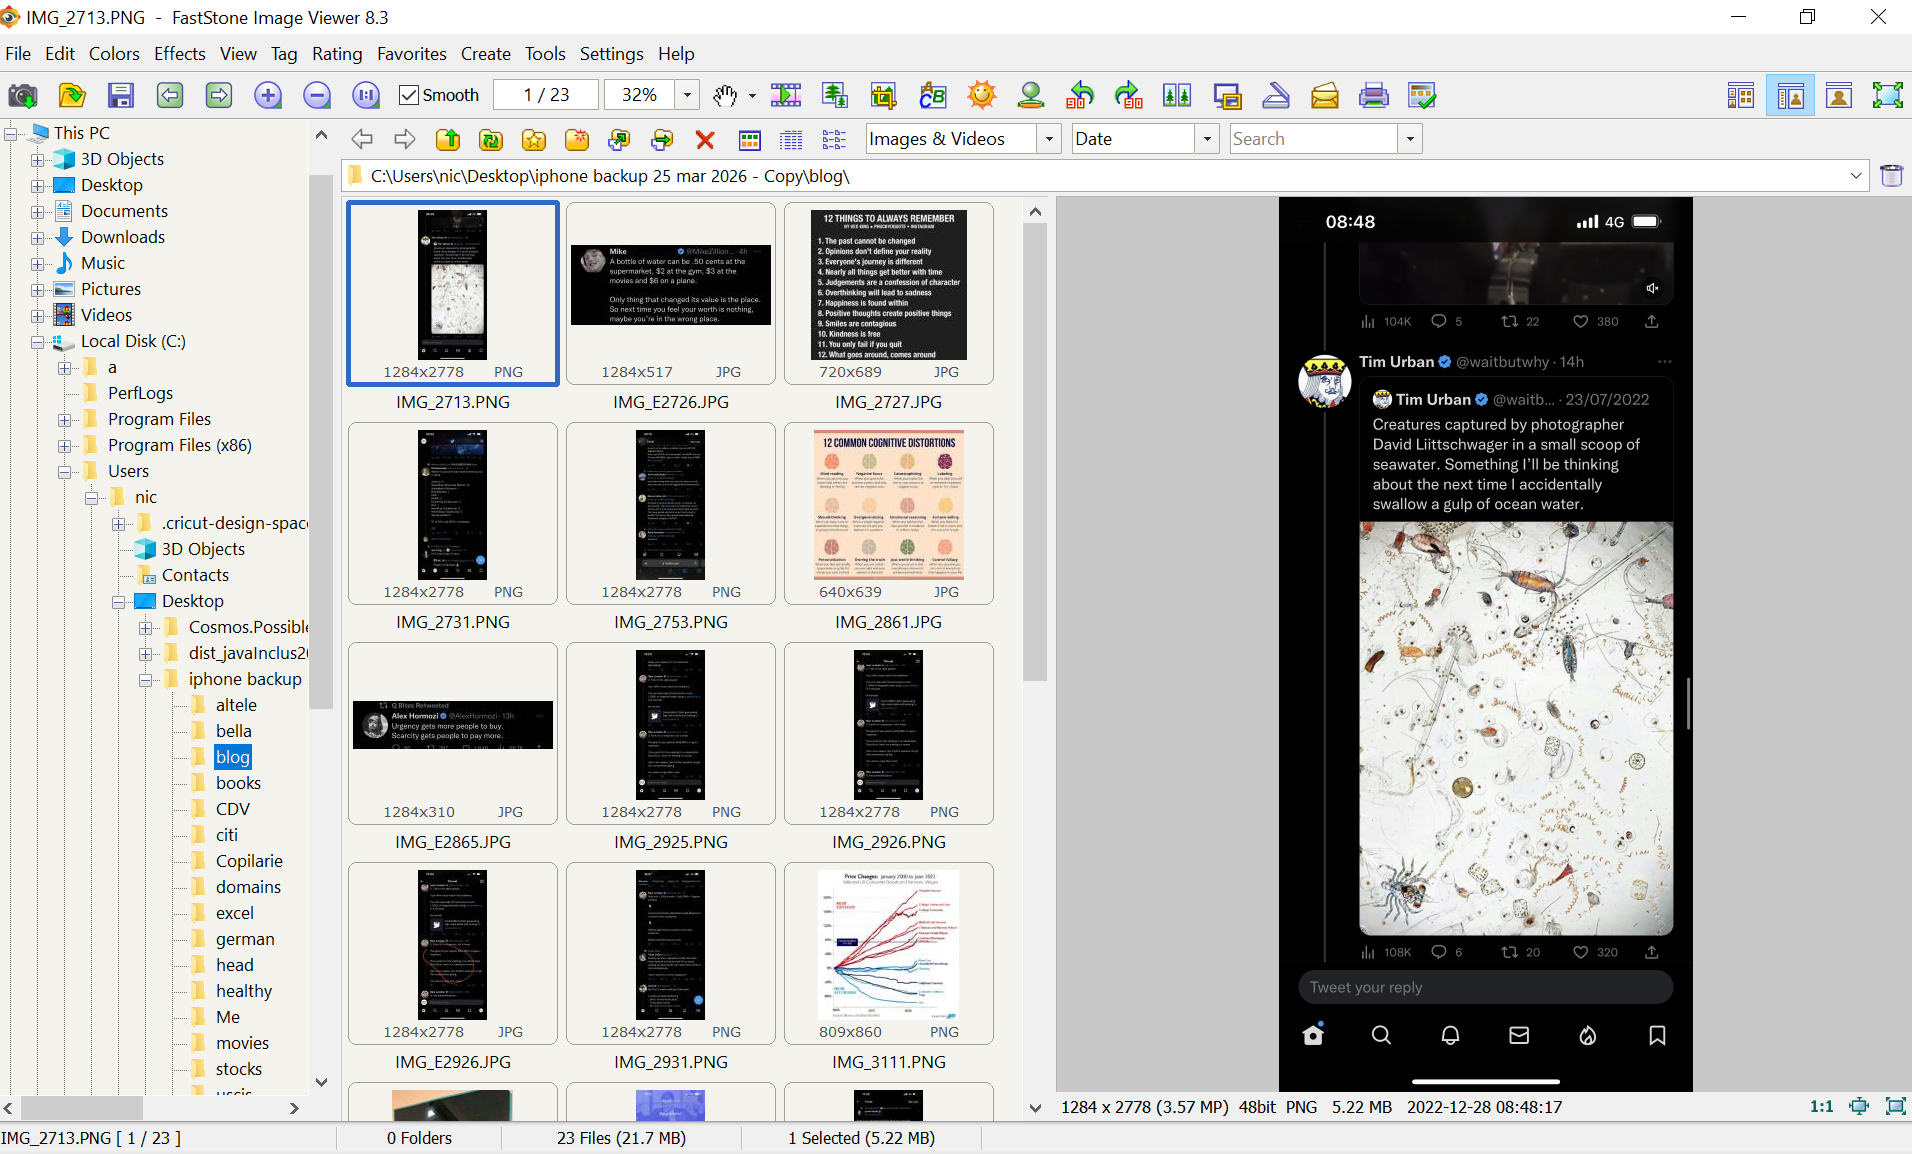1912x1154 pixels.
Task: Open the File menu
Action: [x=18, y=54]
